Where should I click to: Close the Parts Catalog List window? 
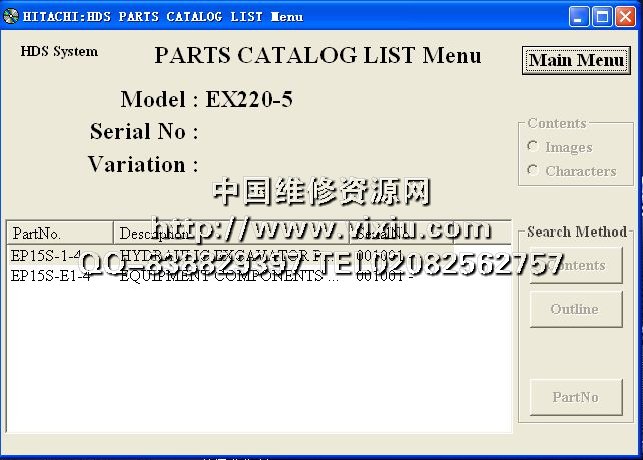(626, 16)
